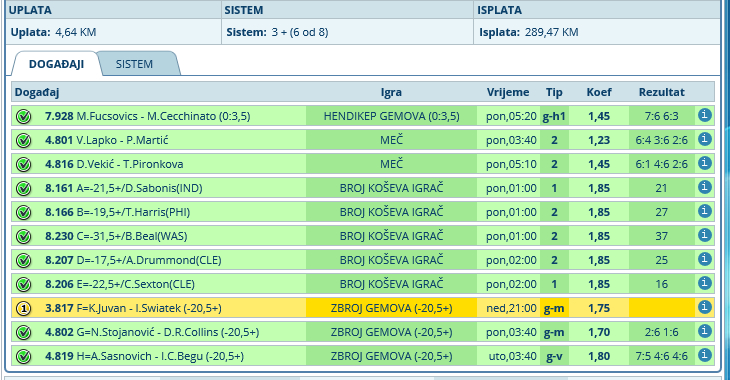Open info icon for K.Juvan - I.Swiatek row
This screenshot has height=380, width=730.
coord(704,307)
